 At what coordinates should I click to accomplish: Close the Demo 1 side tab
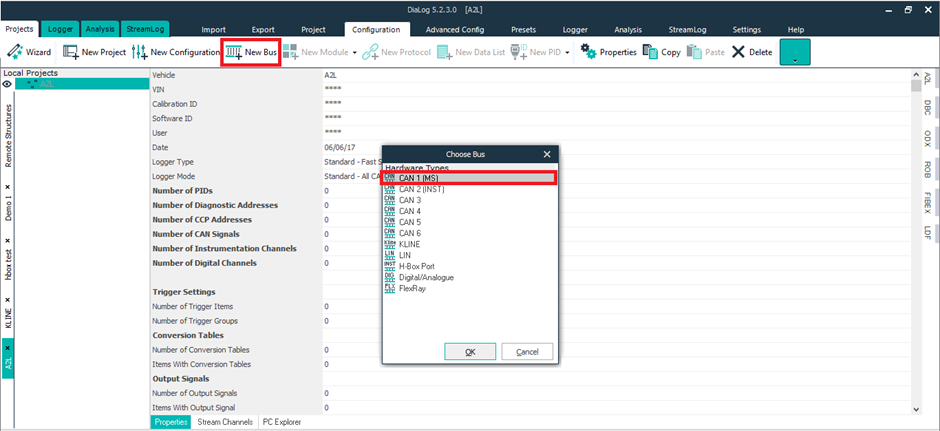pos(8,187)
